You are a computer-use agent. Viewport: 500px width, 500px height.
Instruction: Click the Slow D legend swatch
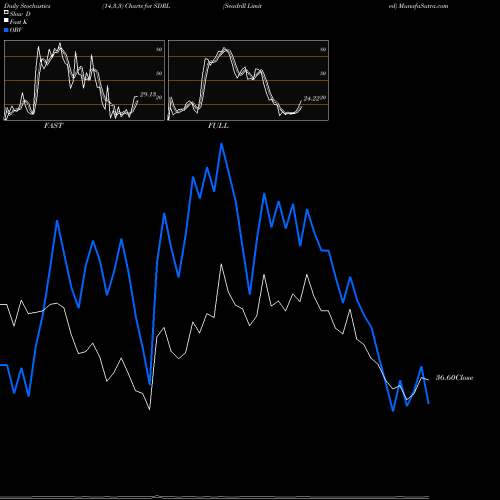point(6,12)
